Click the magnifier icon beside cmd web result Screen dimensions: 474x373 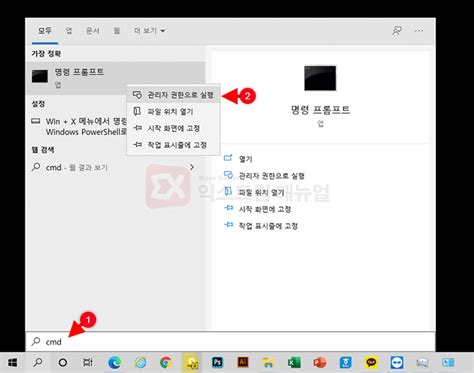pyautogui.click(x=36, y=167)
